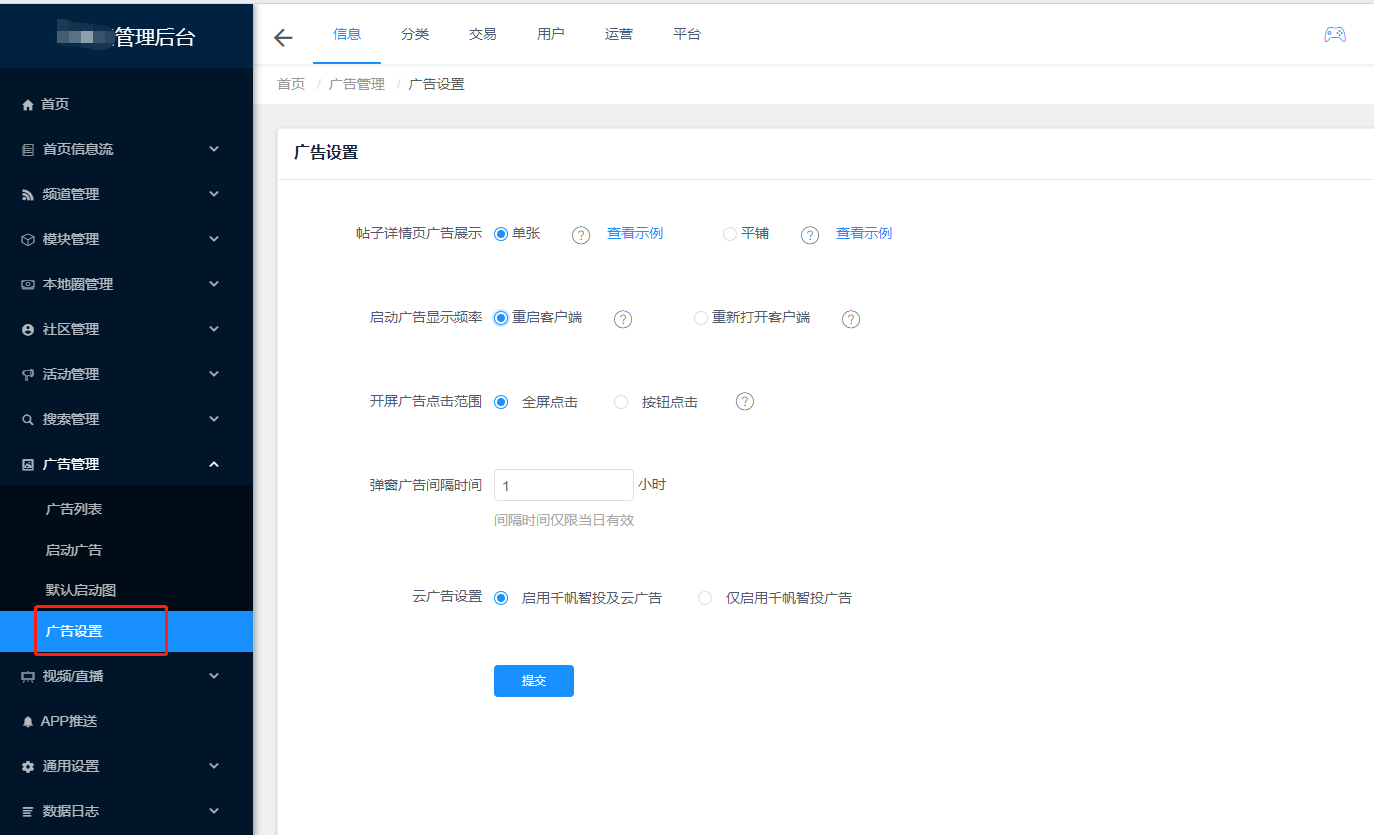Viewport: 1374px width, 835px height.
Task: Click the 频道管理 feed icon
Action: click(28, 195)
